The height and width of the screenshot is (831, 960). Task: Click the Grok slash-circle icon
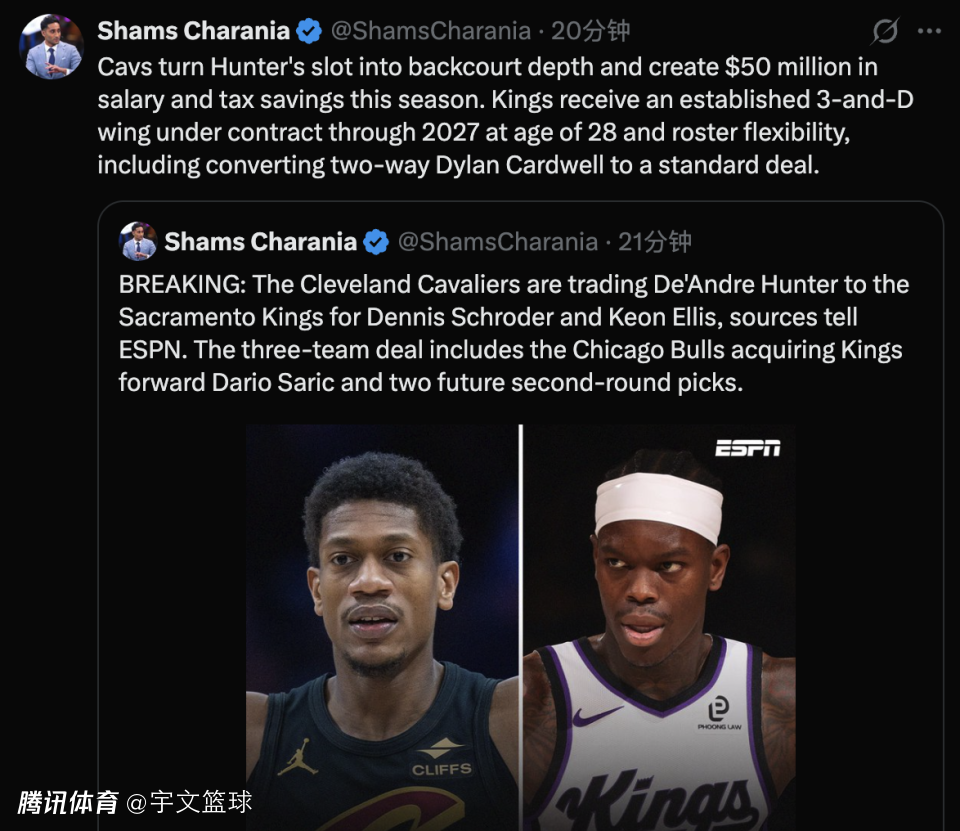pos(885,31)
